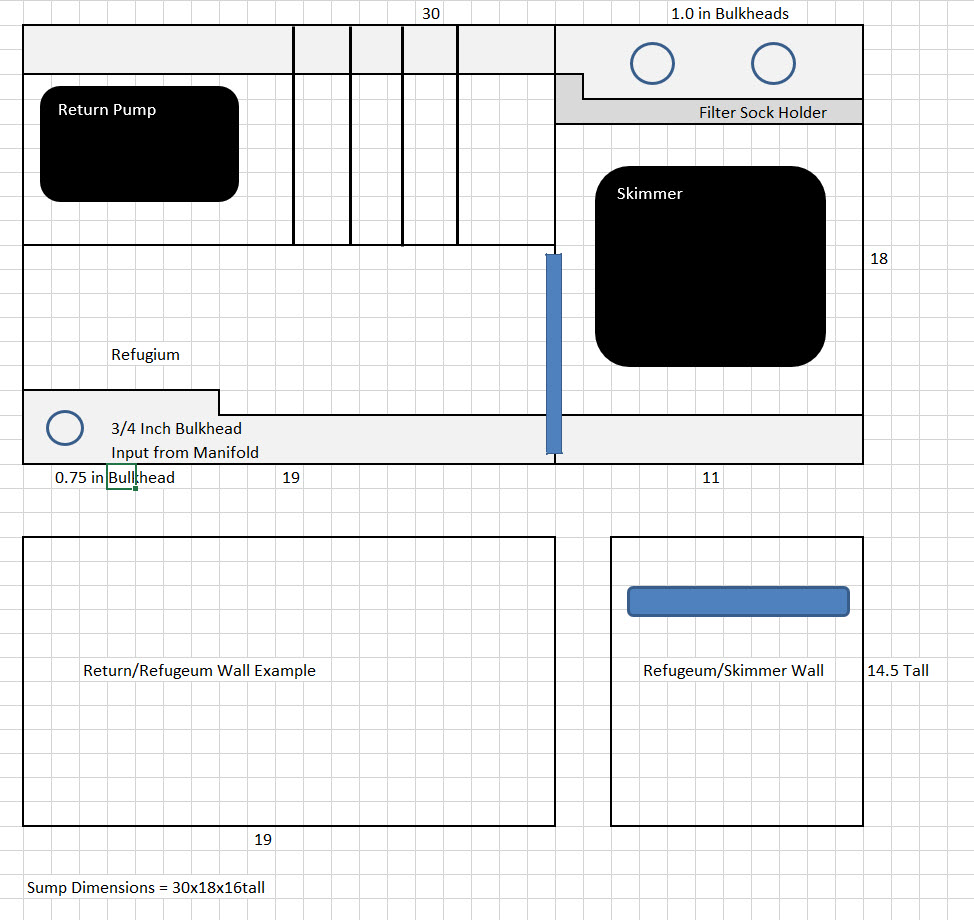The width and height of the screenshot is (974, 920).
Task: Click the "Refugium" text cell
Action: click(x=145, y=355)
